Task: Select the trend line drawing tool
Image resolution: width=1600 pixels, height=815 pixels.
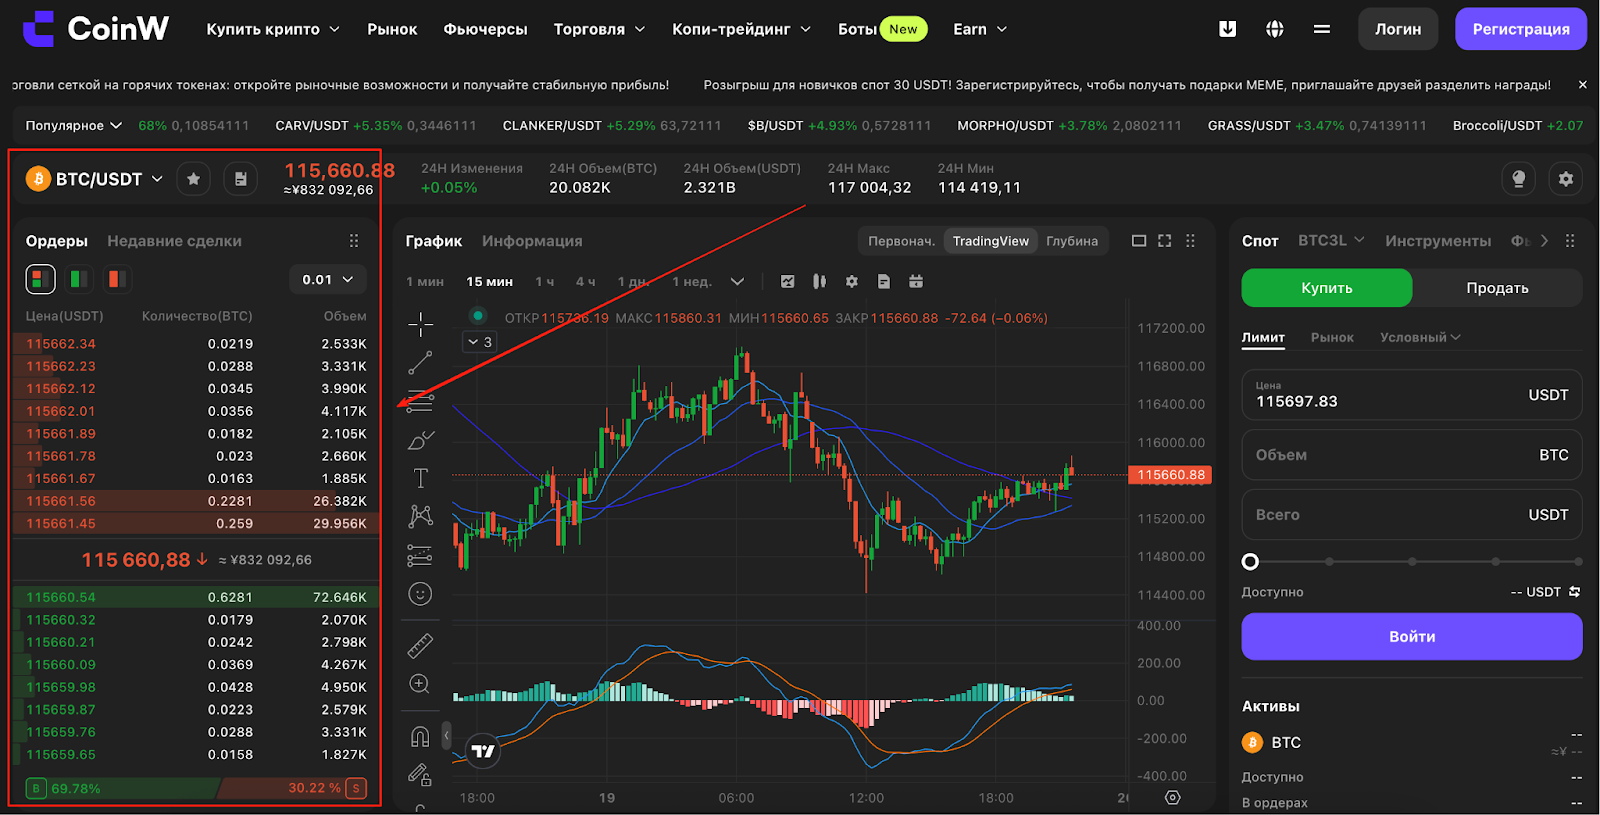Action: point(420,363)
